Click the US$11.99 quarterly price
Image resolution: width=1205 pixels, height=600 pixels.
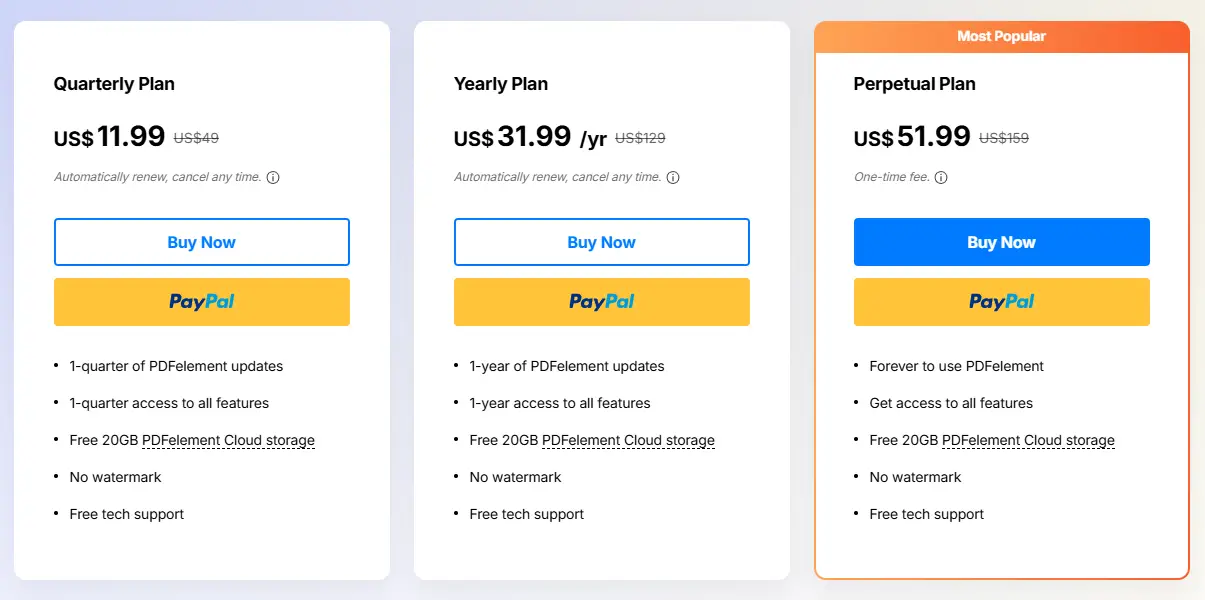(x=110, y=137)
